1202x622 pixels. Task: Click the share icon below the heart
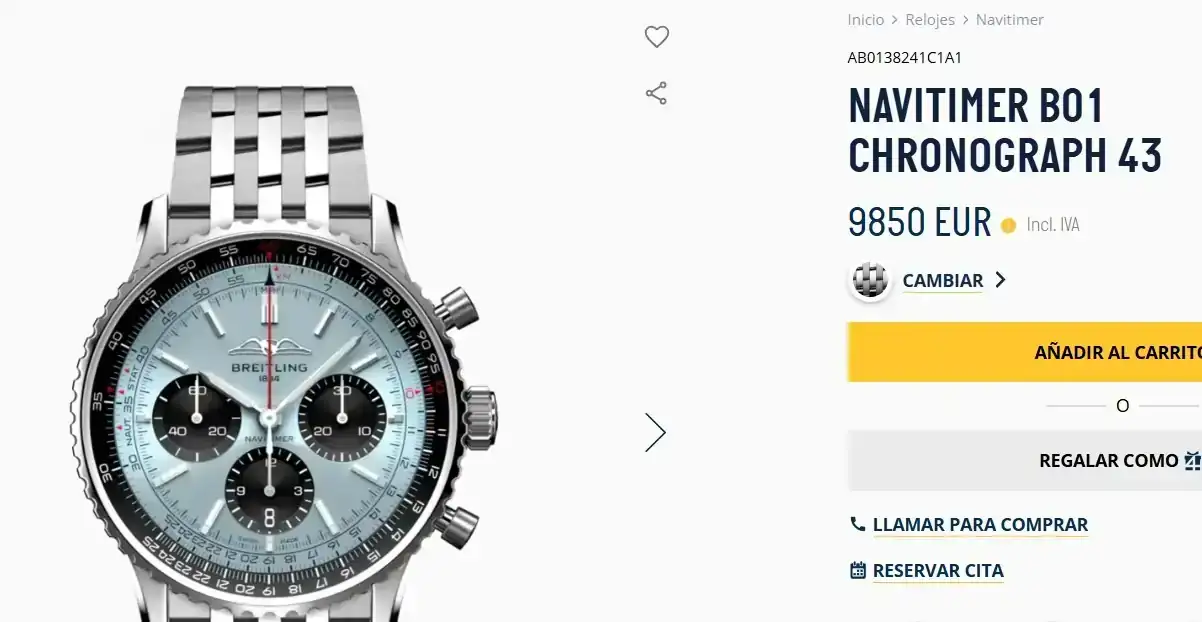(656, 94)
